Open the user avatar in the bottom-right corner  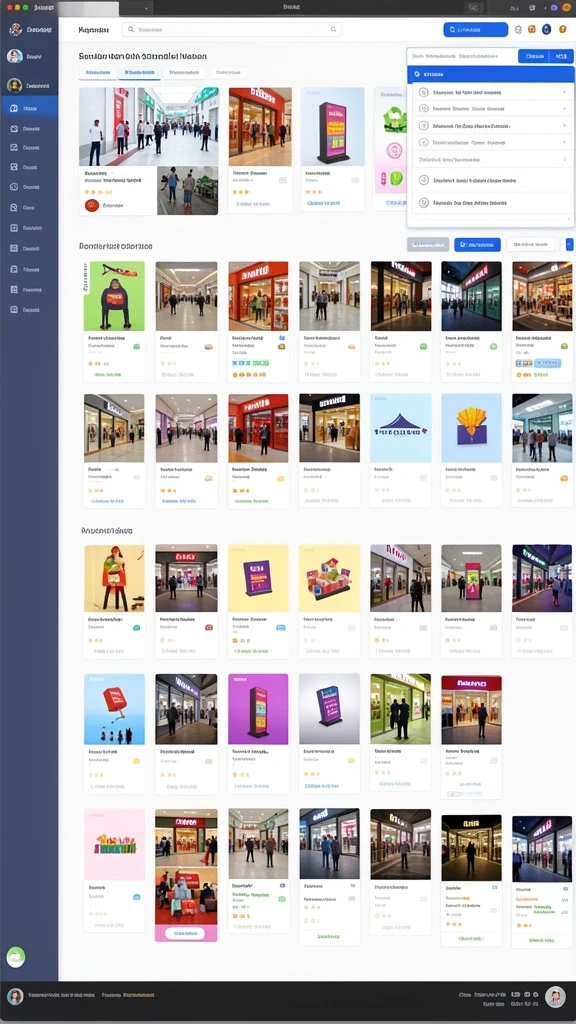(555, 997)
